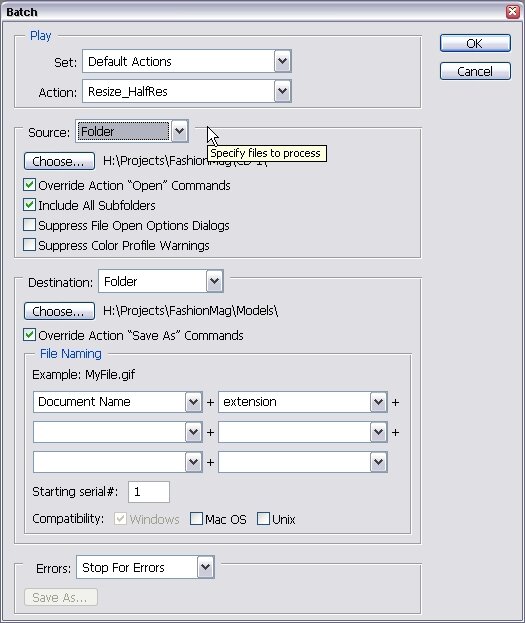Image resolution: width=525 pixels, height=623 pixels.
Task: Click the Cancel button
Action: tap(475, 71)
